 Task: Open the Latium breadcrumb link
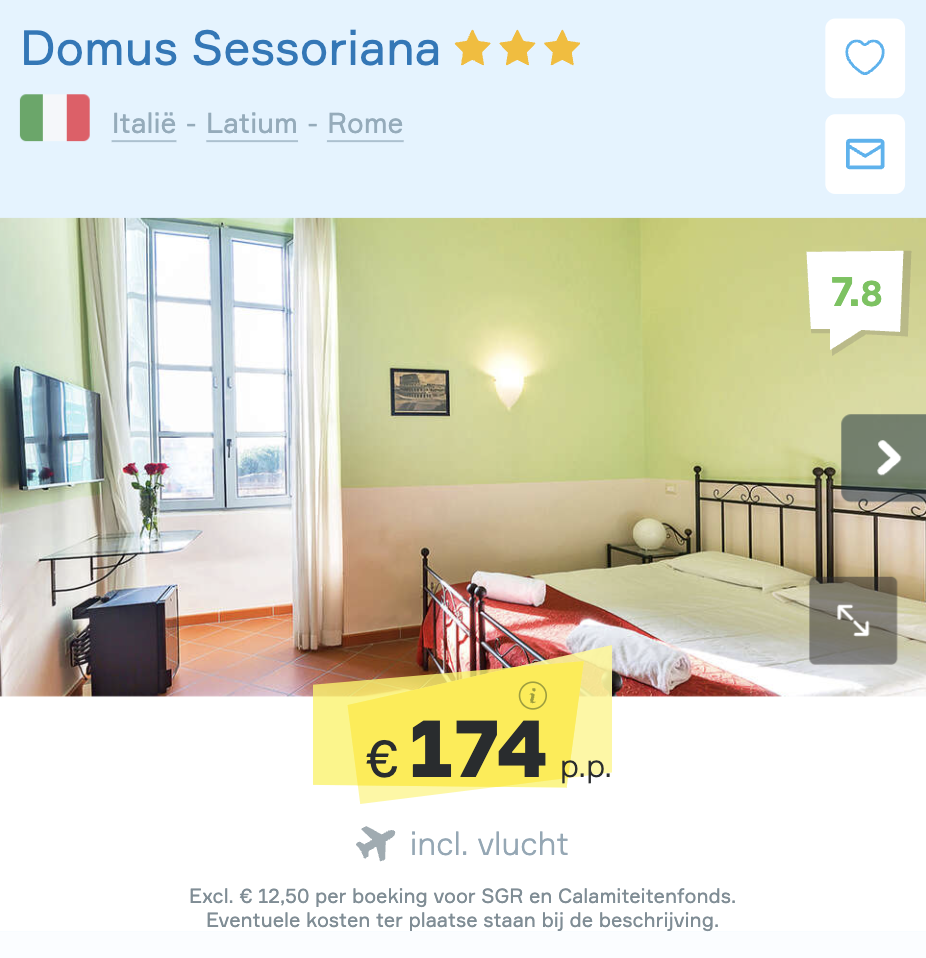click(252, 124)
